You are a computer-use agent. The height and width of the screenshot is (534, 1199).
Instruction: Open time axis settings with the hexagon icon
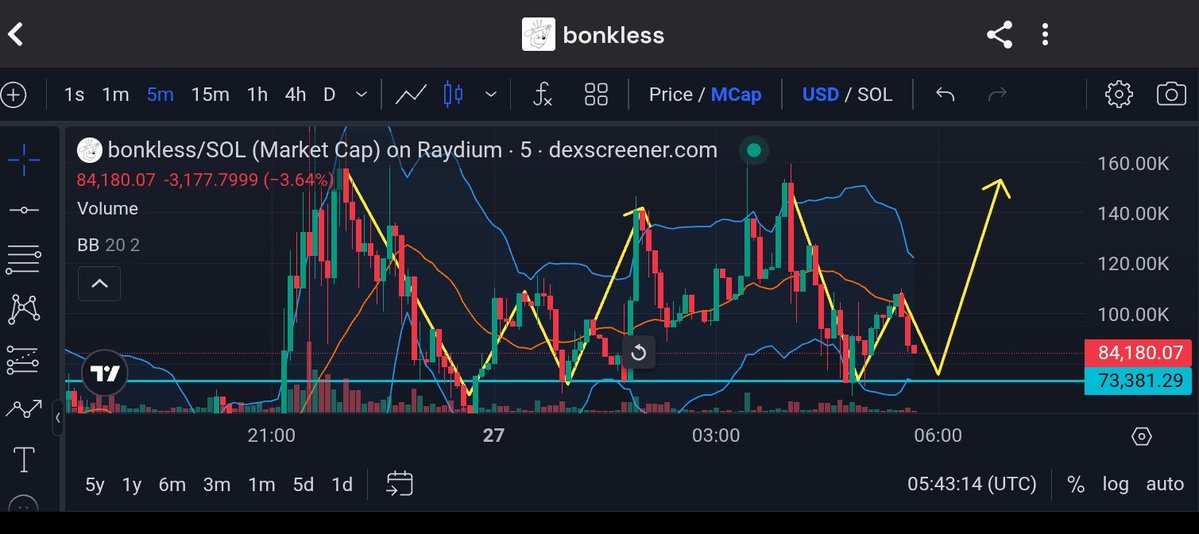pos(1141,436)
